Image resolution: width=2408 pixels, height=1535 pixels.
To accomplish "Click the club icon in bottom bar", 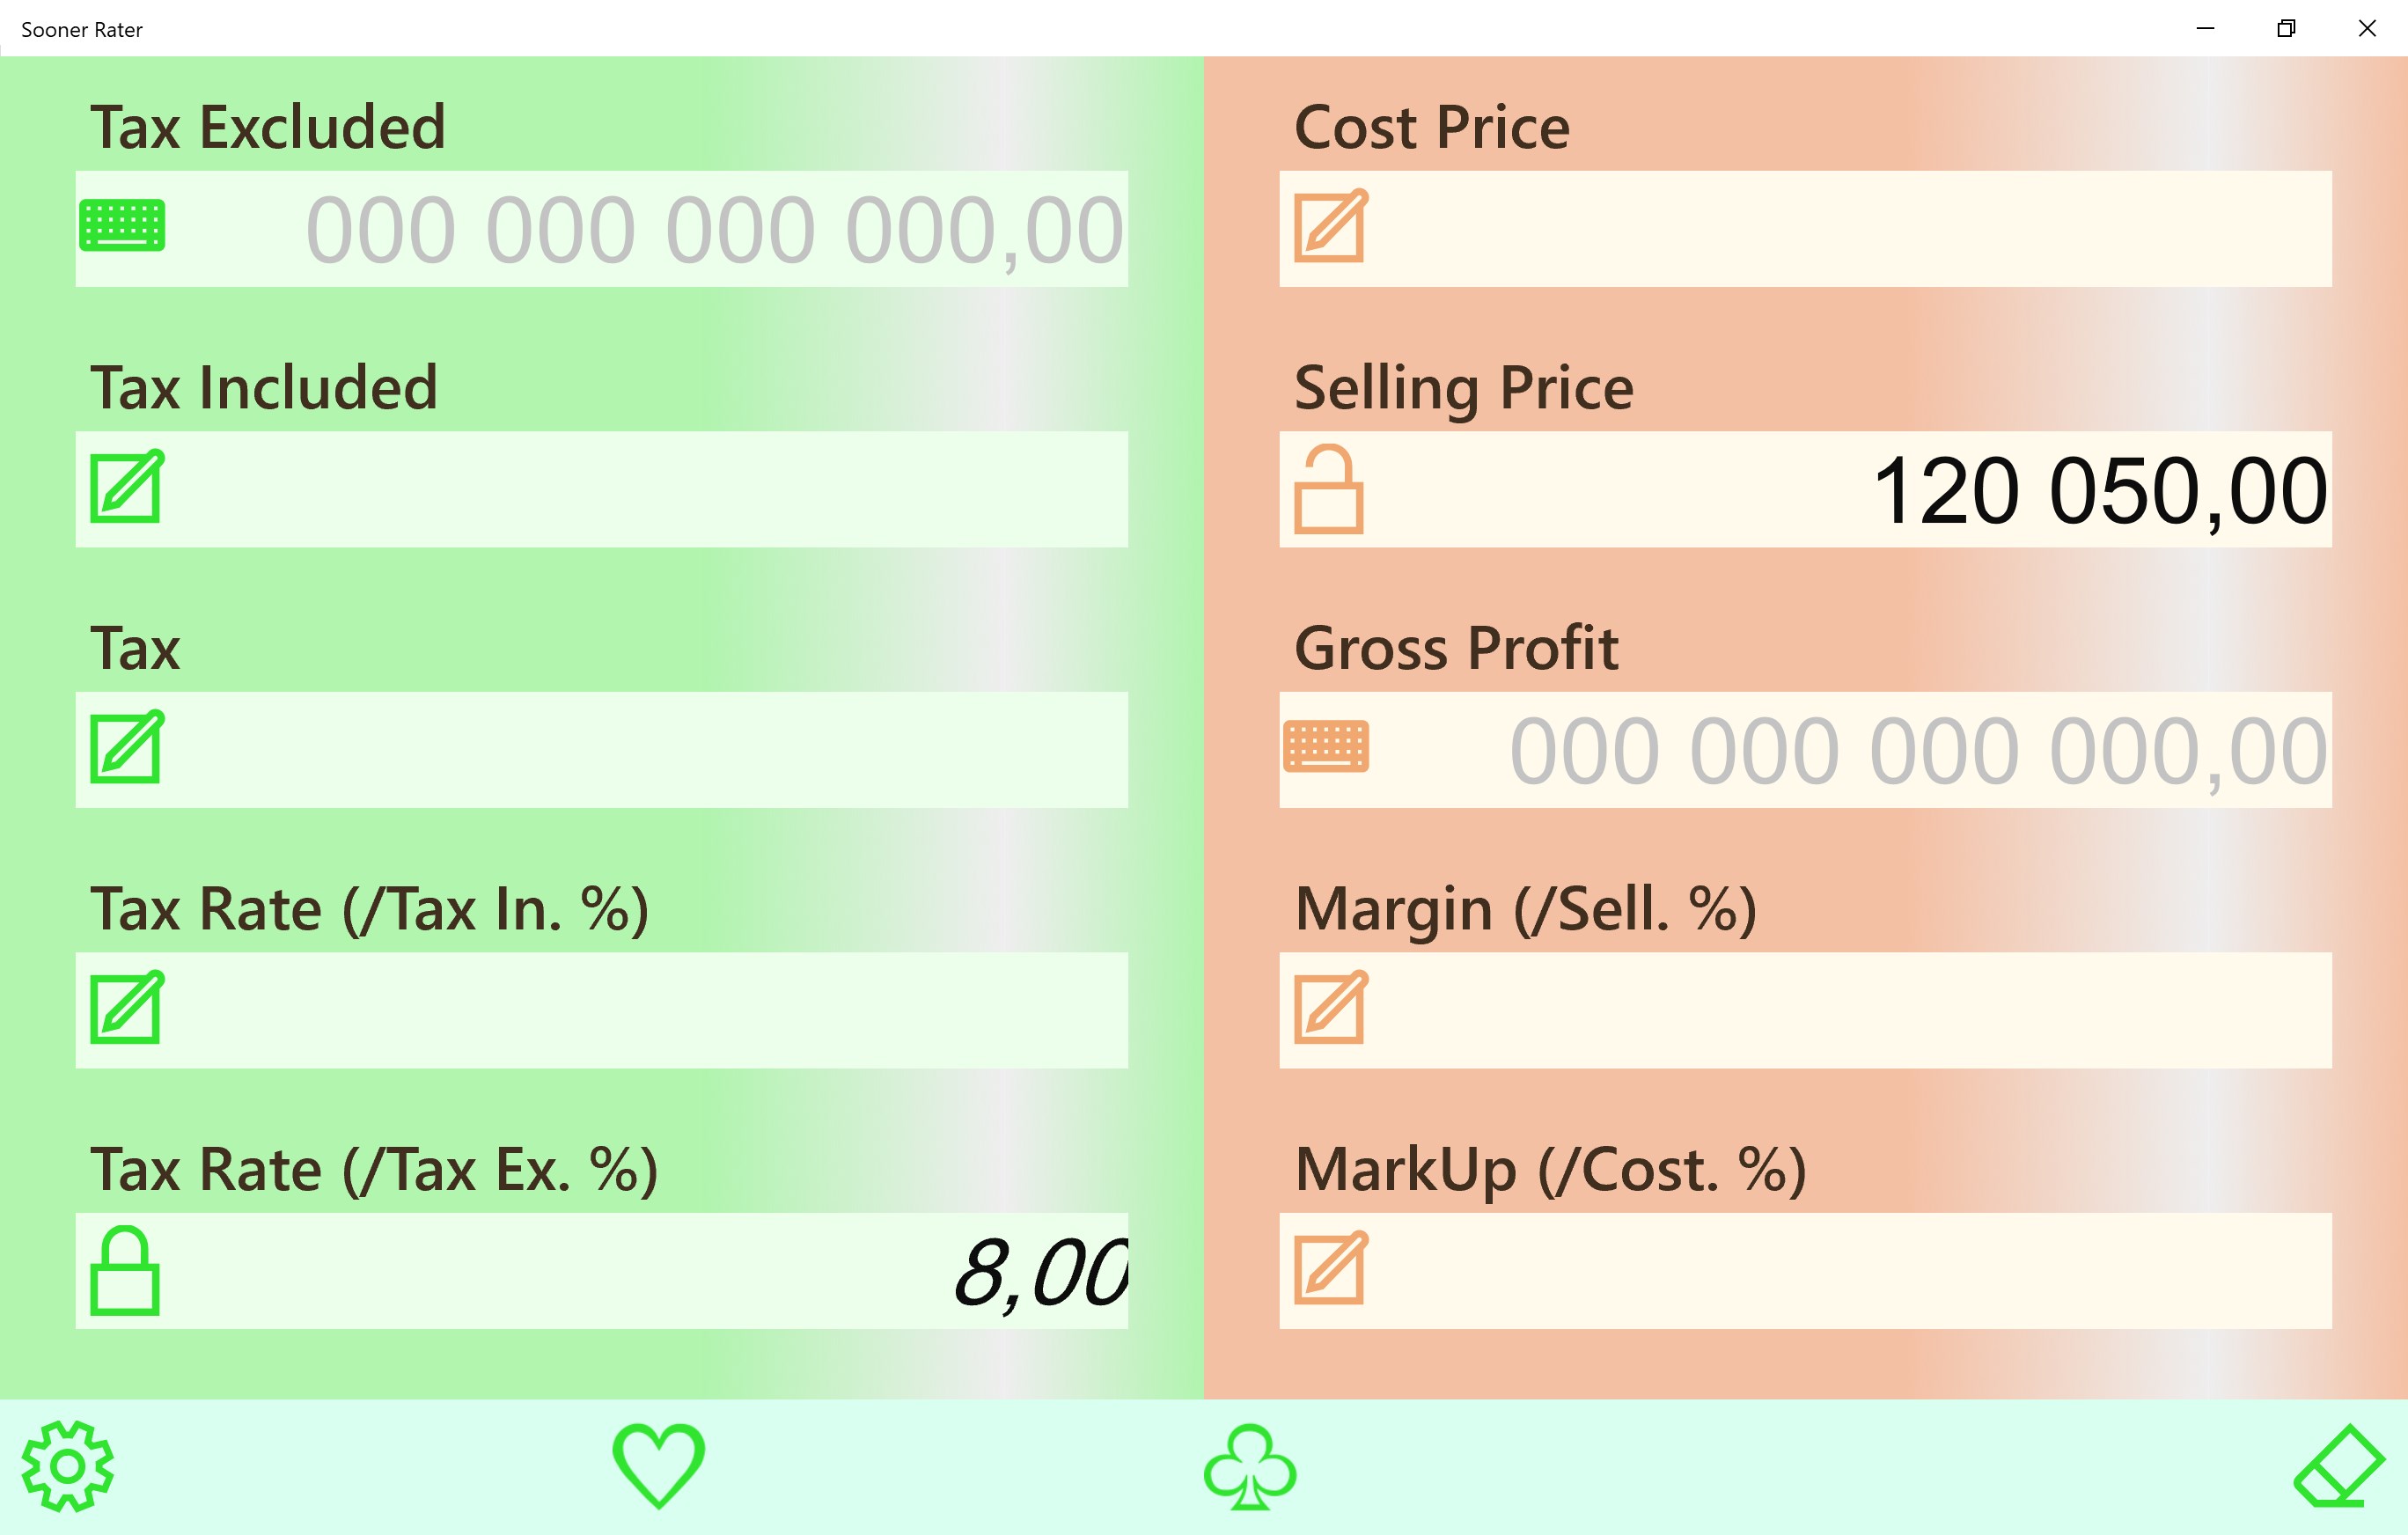I will point(1249,1467).
